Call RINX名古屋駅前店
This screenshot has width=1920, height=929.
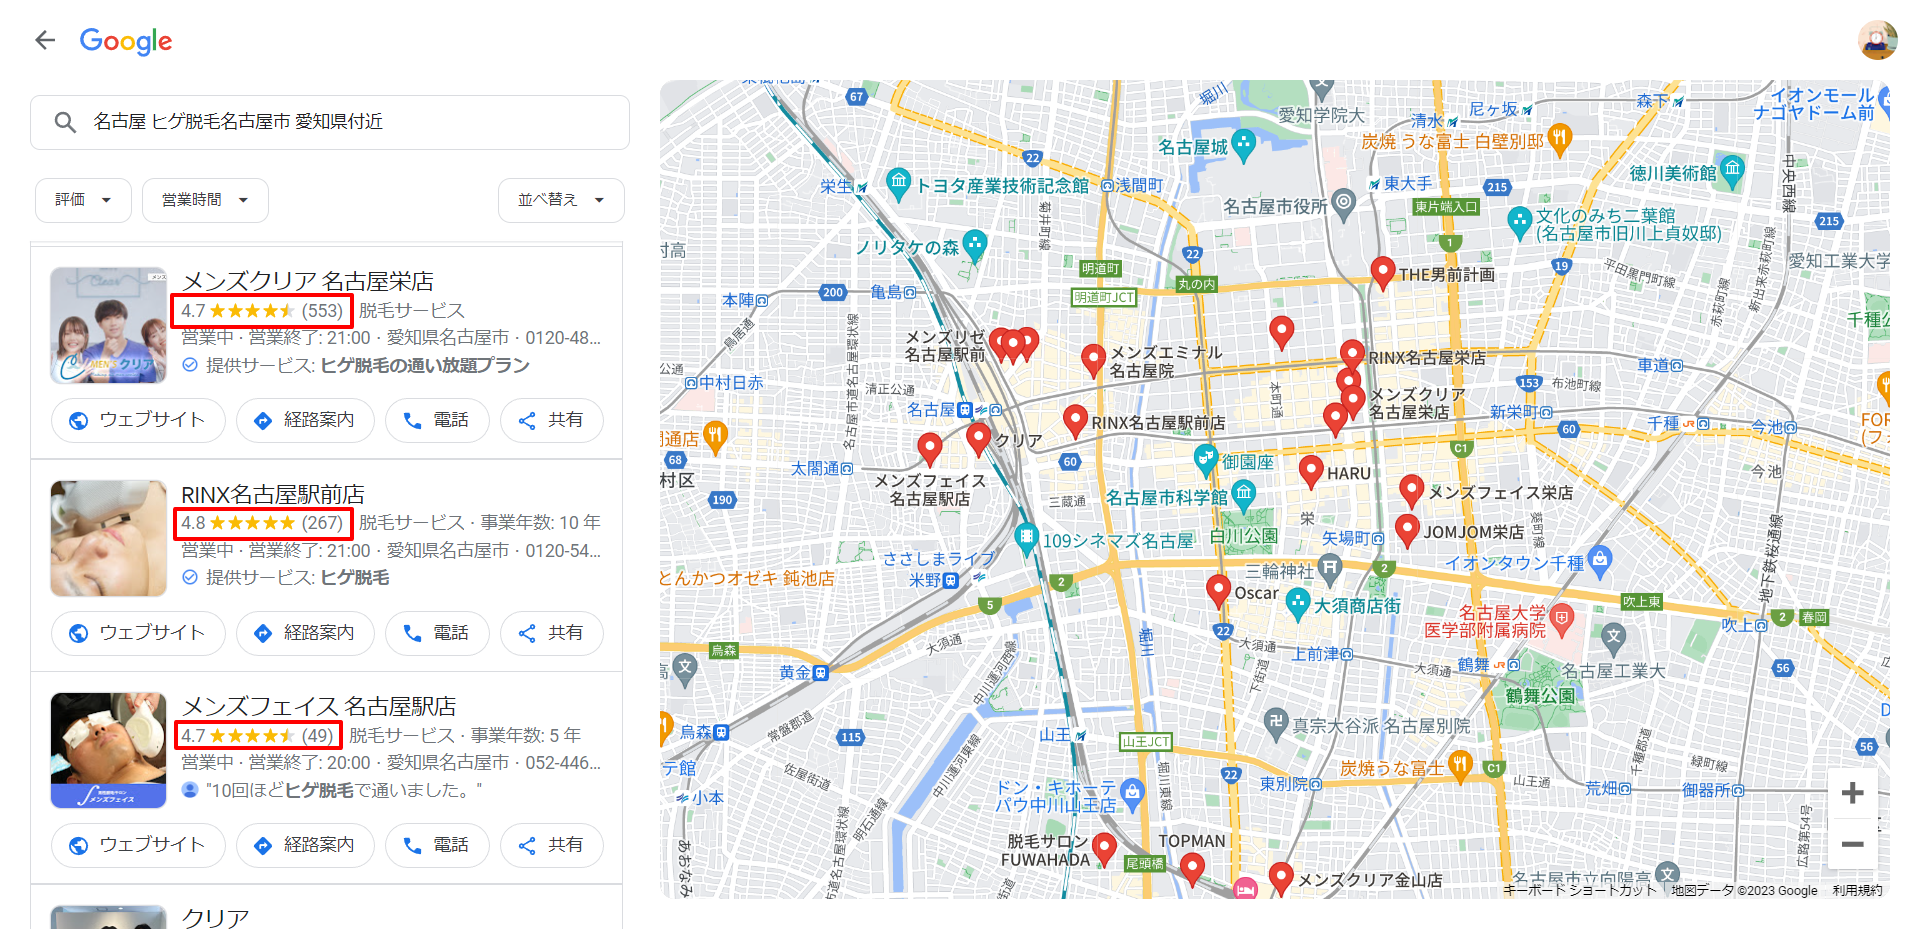coord(437,633)
